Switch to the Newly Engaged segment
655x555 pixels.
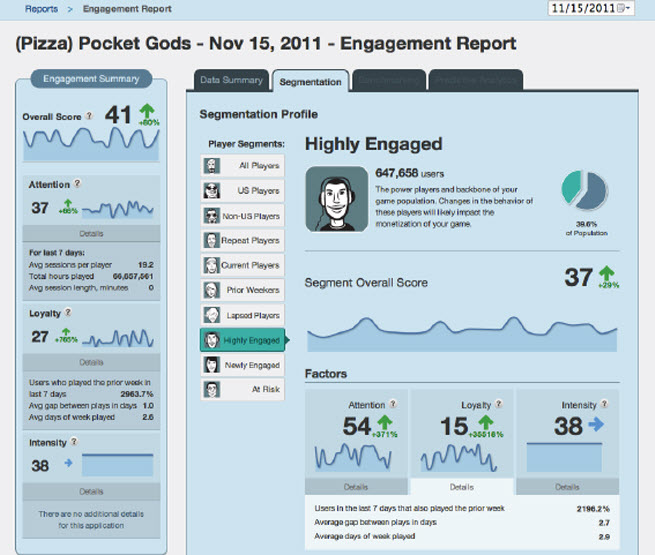pyautogui.click(x=243, y=365)
